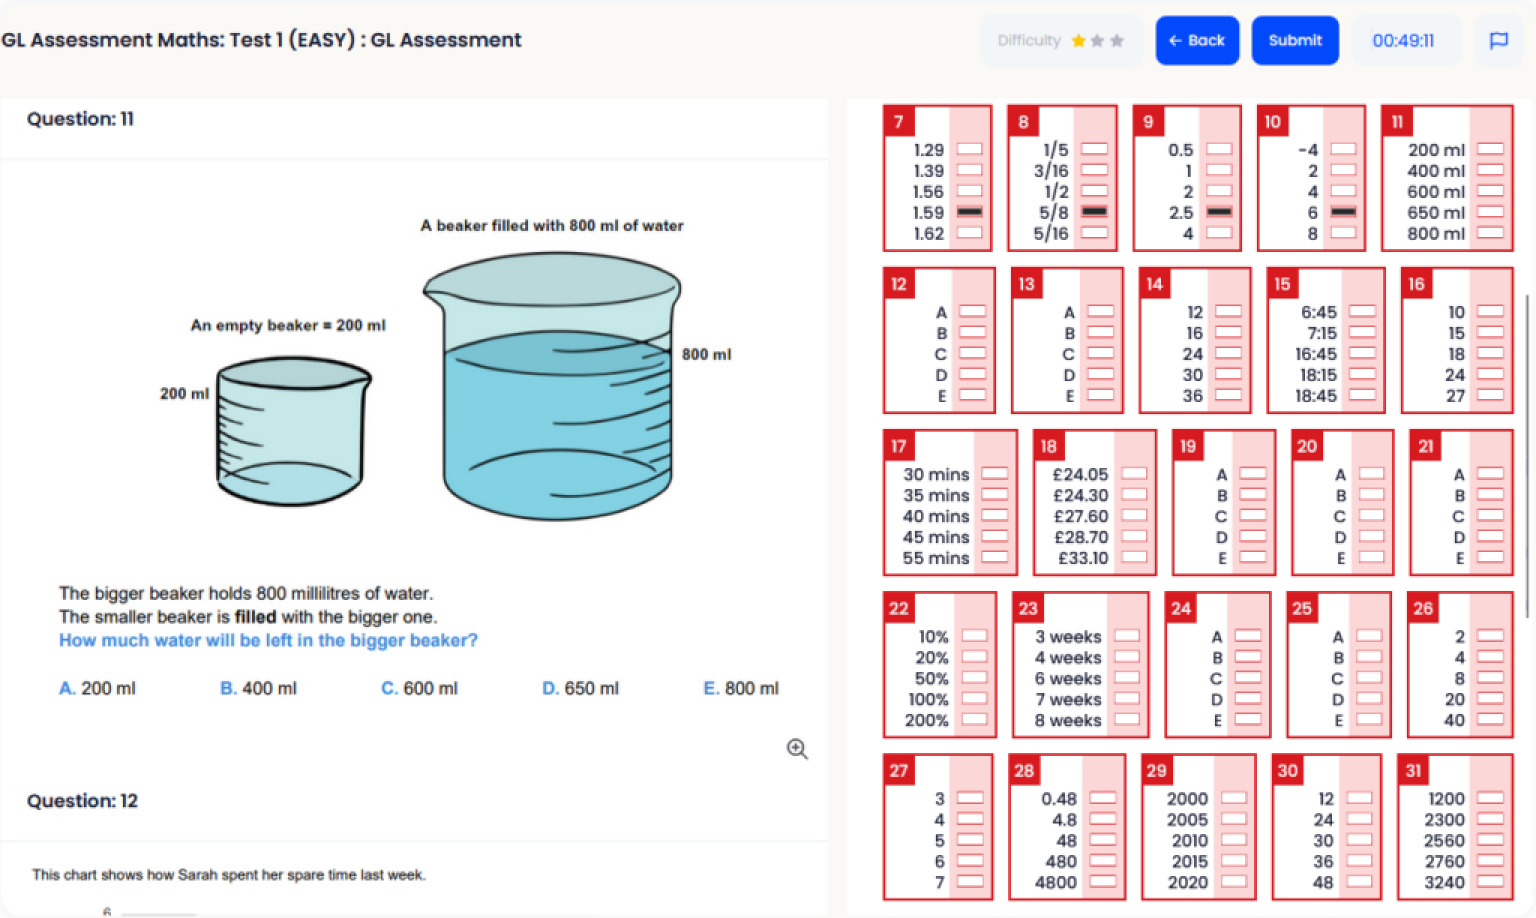
Task: Click the Back button
Action: click(x=1197, y=40)
